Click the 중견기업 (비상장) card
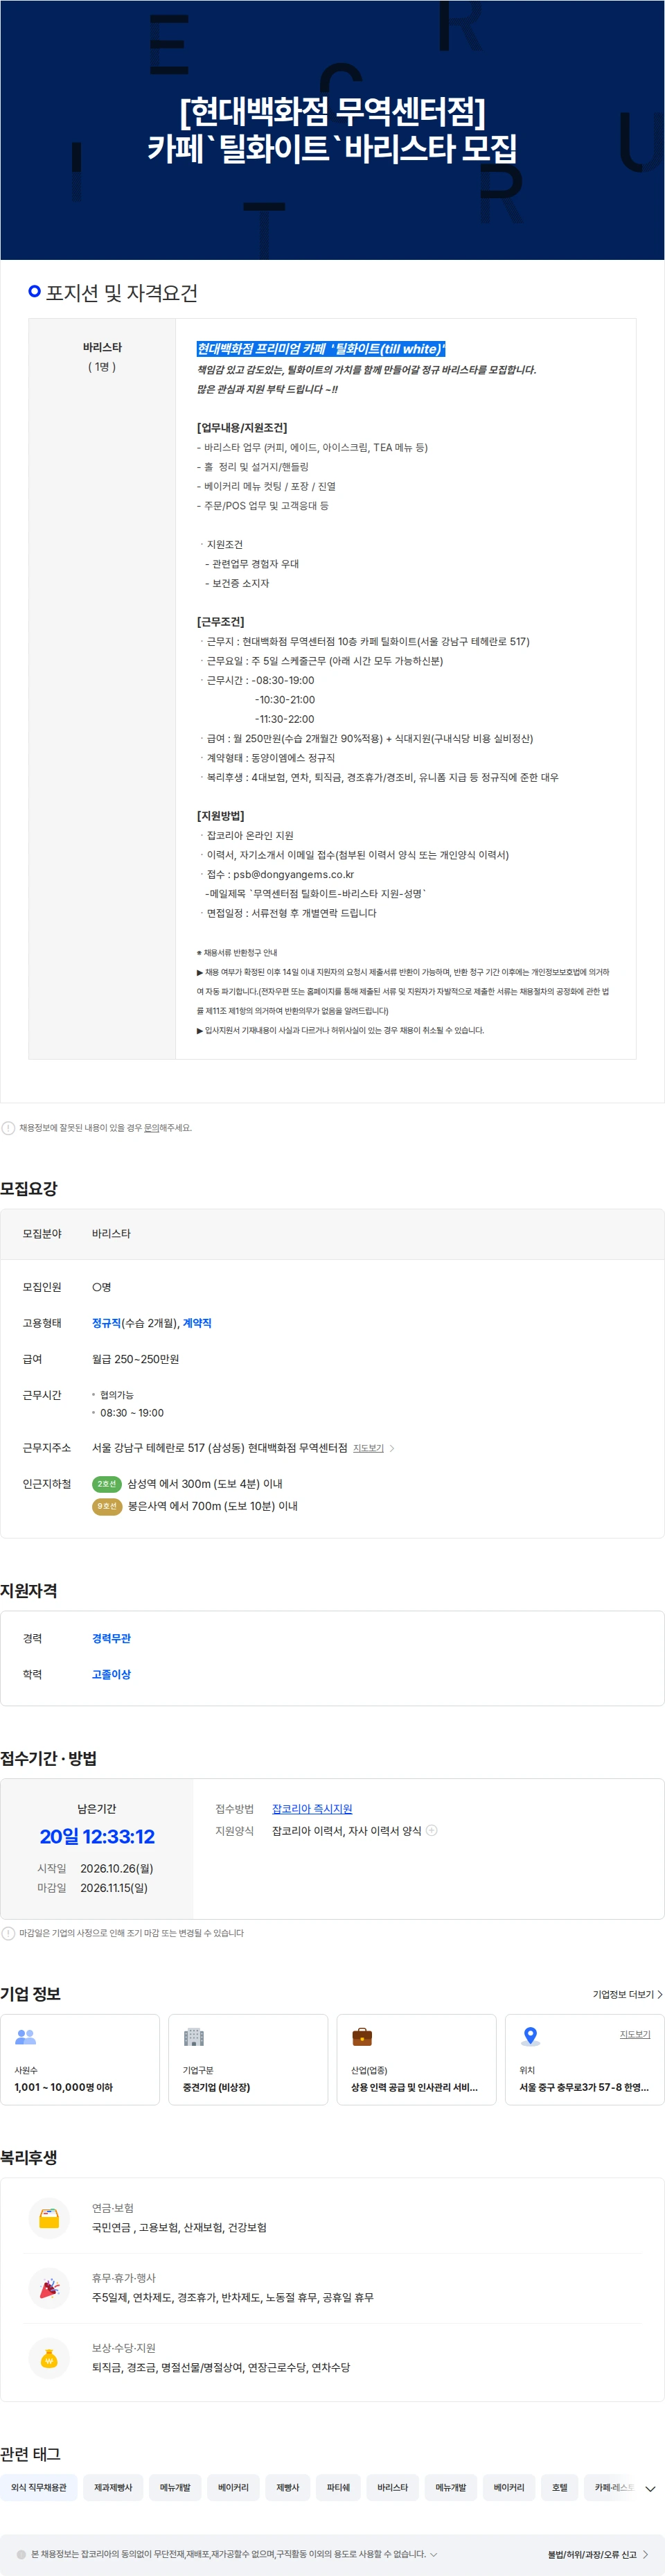The image size is (665, 2576). coord(248,2059)
